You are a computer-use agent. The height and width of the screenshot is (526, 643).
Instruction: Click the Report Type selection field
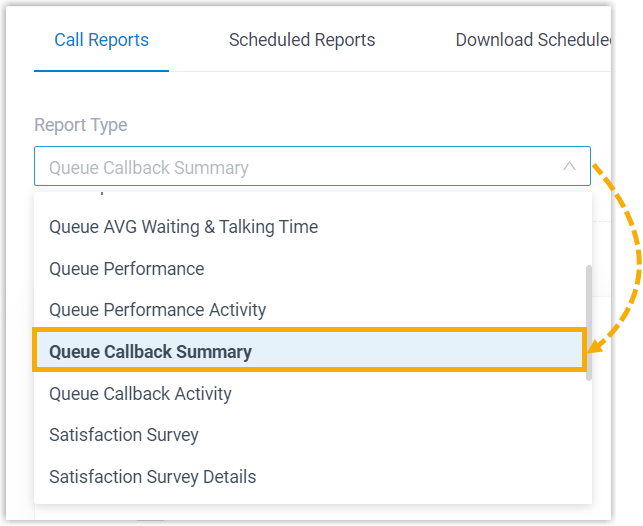coord(300,167)
